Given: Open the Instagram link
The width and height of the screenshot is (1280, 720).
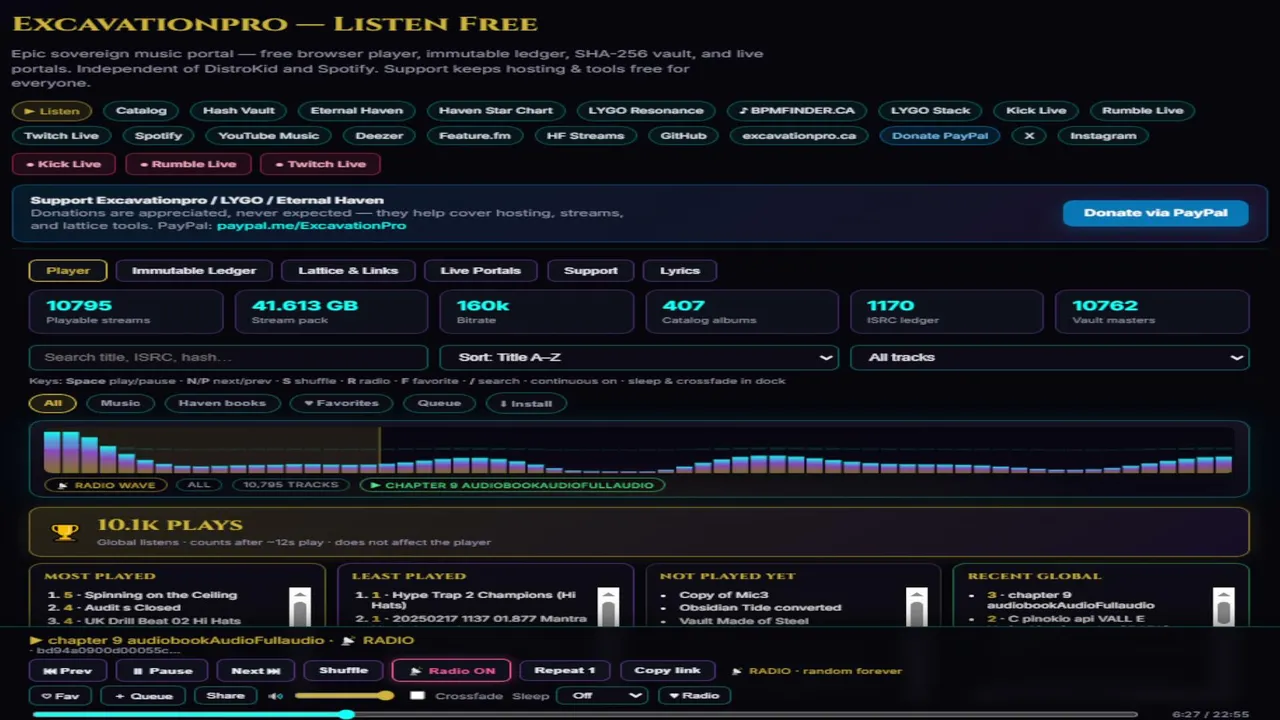Looking at the screenshot, I should 1103,136.
